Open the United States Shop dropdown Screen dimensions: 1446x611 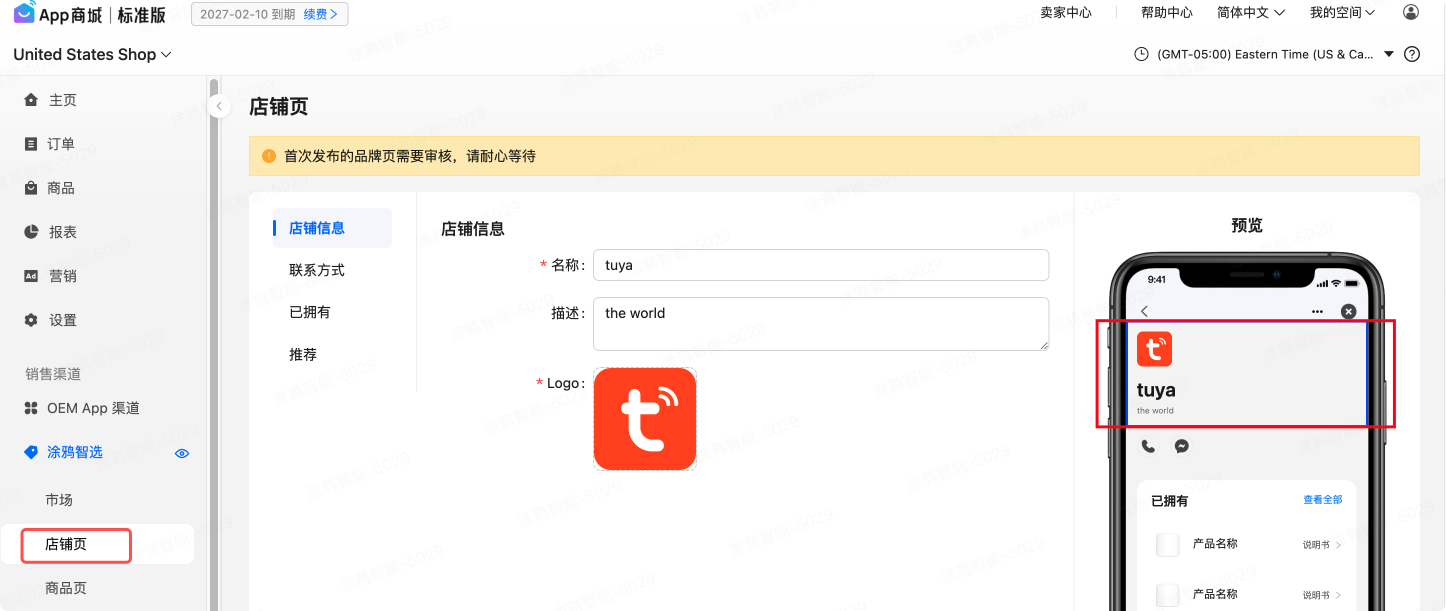(93, 54)
